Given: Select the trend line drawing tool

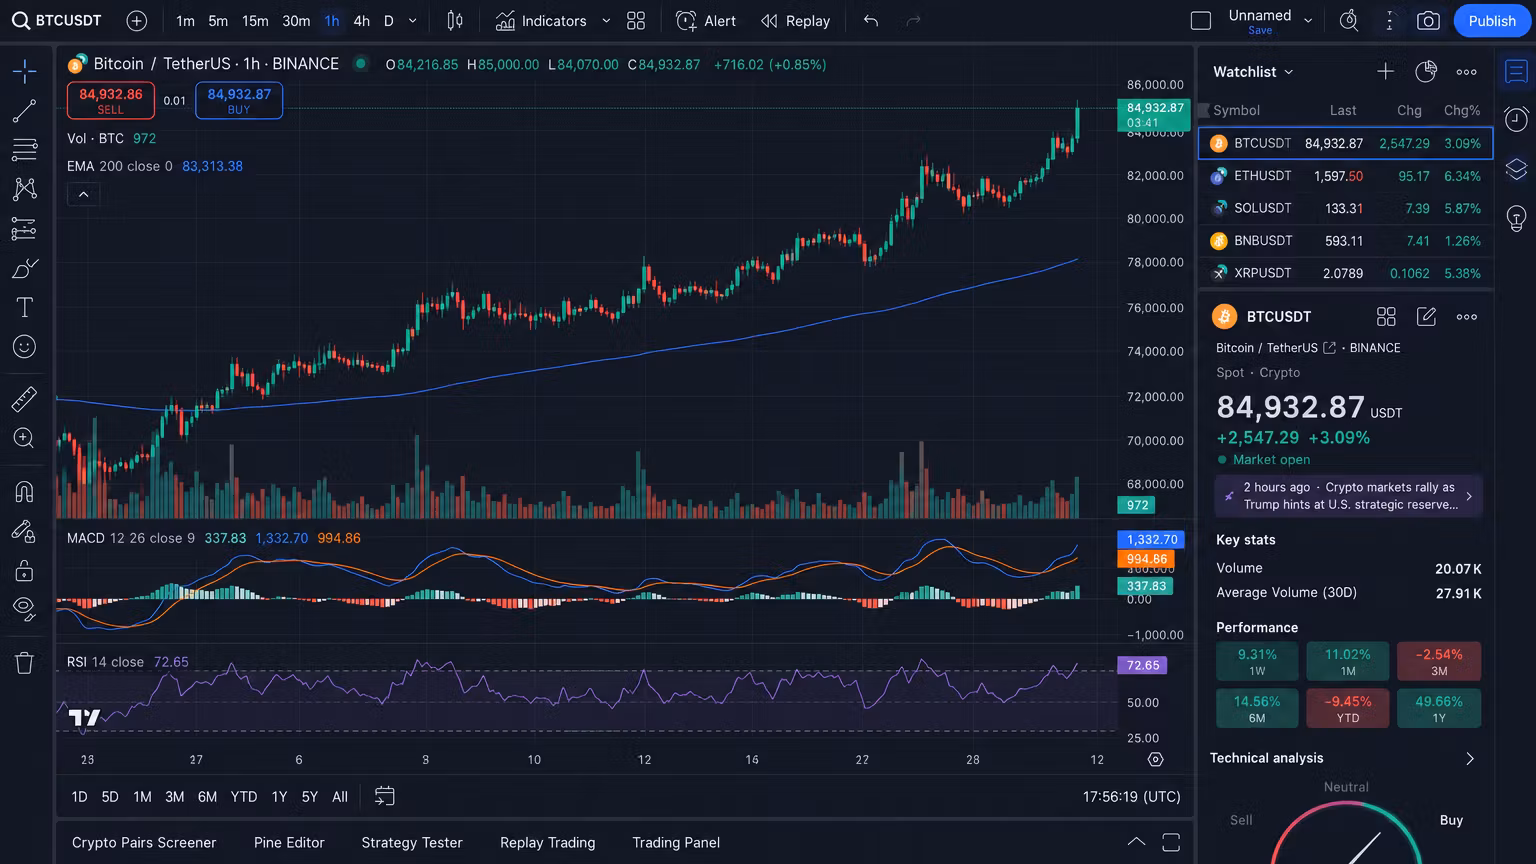Looking at the screenshot, I should (x=24, y=111).
